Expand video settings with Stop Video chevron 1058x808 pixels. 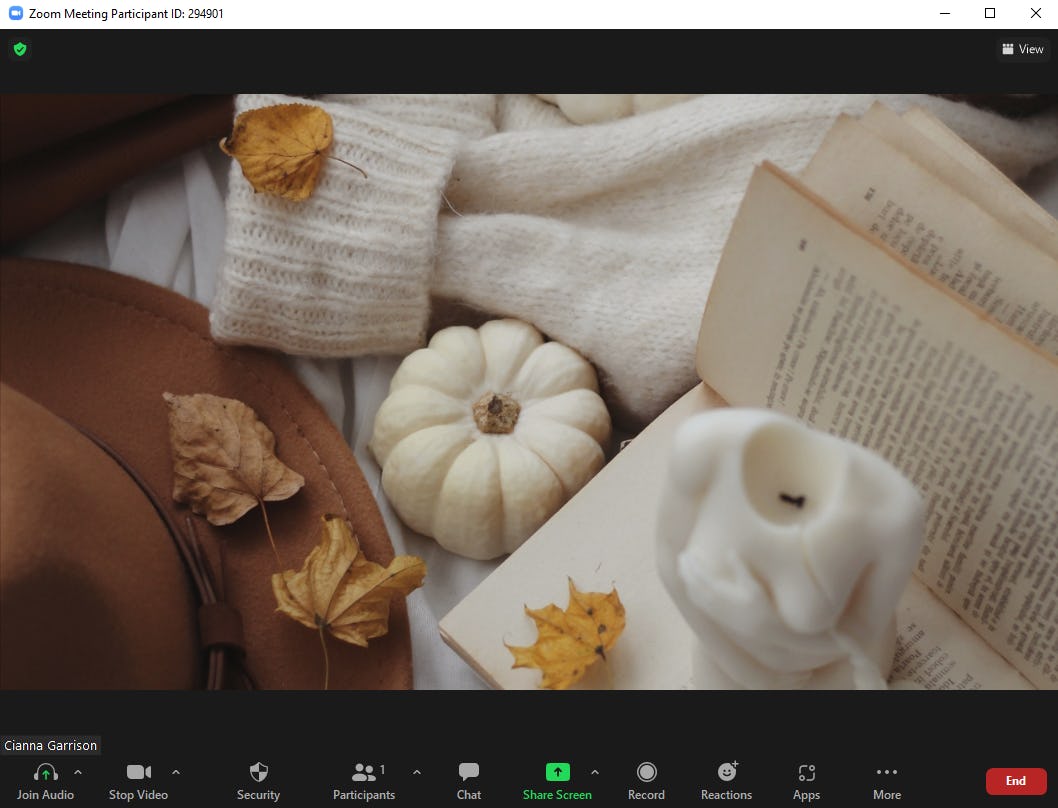176,772
